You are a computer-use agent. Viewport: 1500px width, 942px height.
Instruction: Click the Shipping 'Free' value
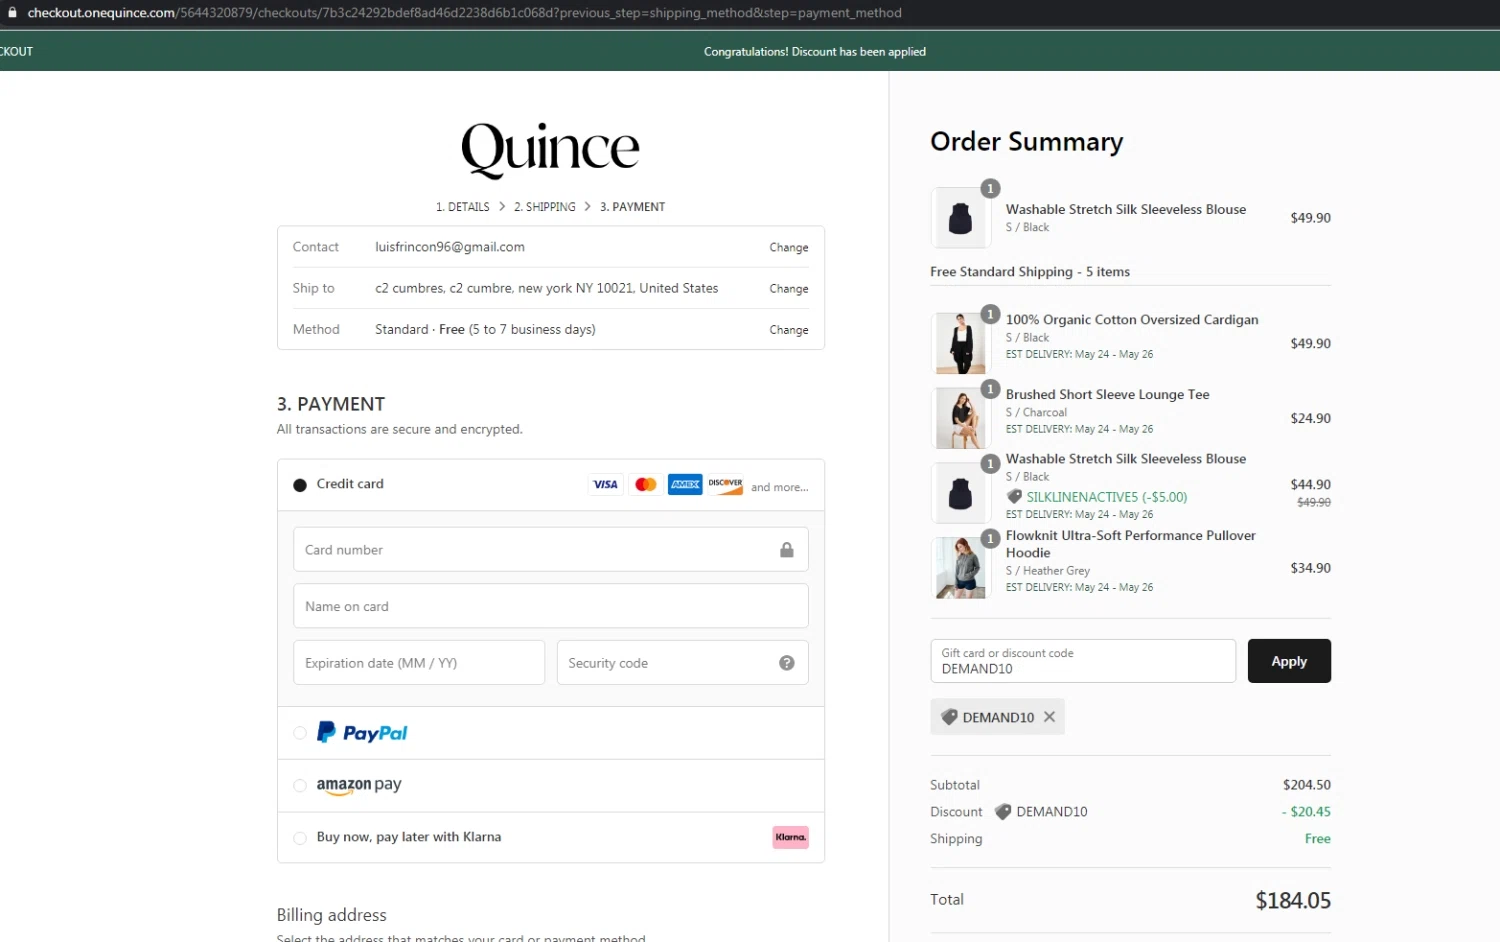click(1317, 839)
